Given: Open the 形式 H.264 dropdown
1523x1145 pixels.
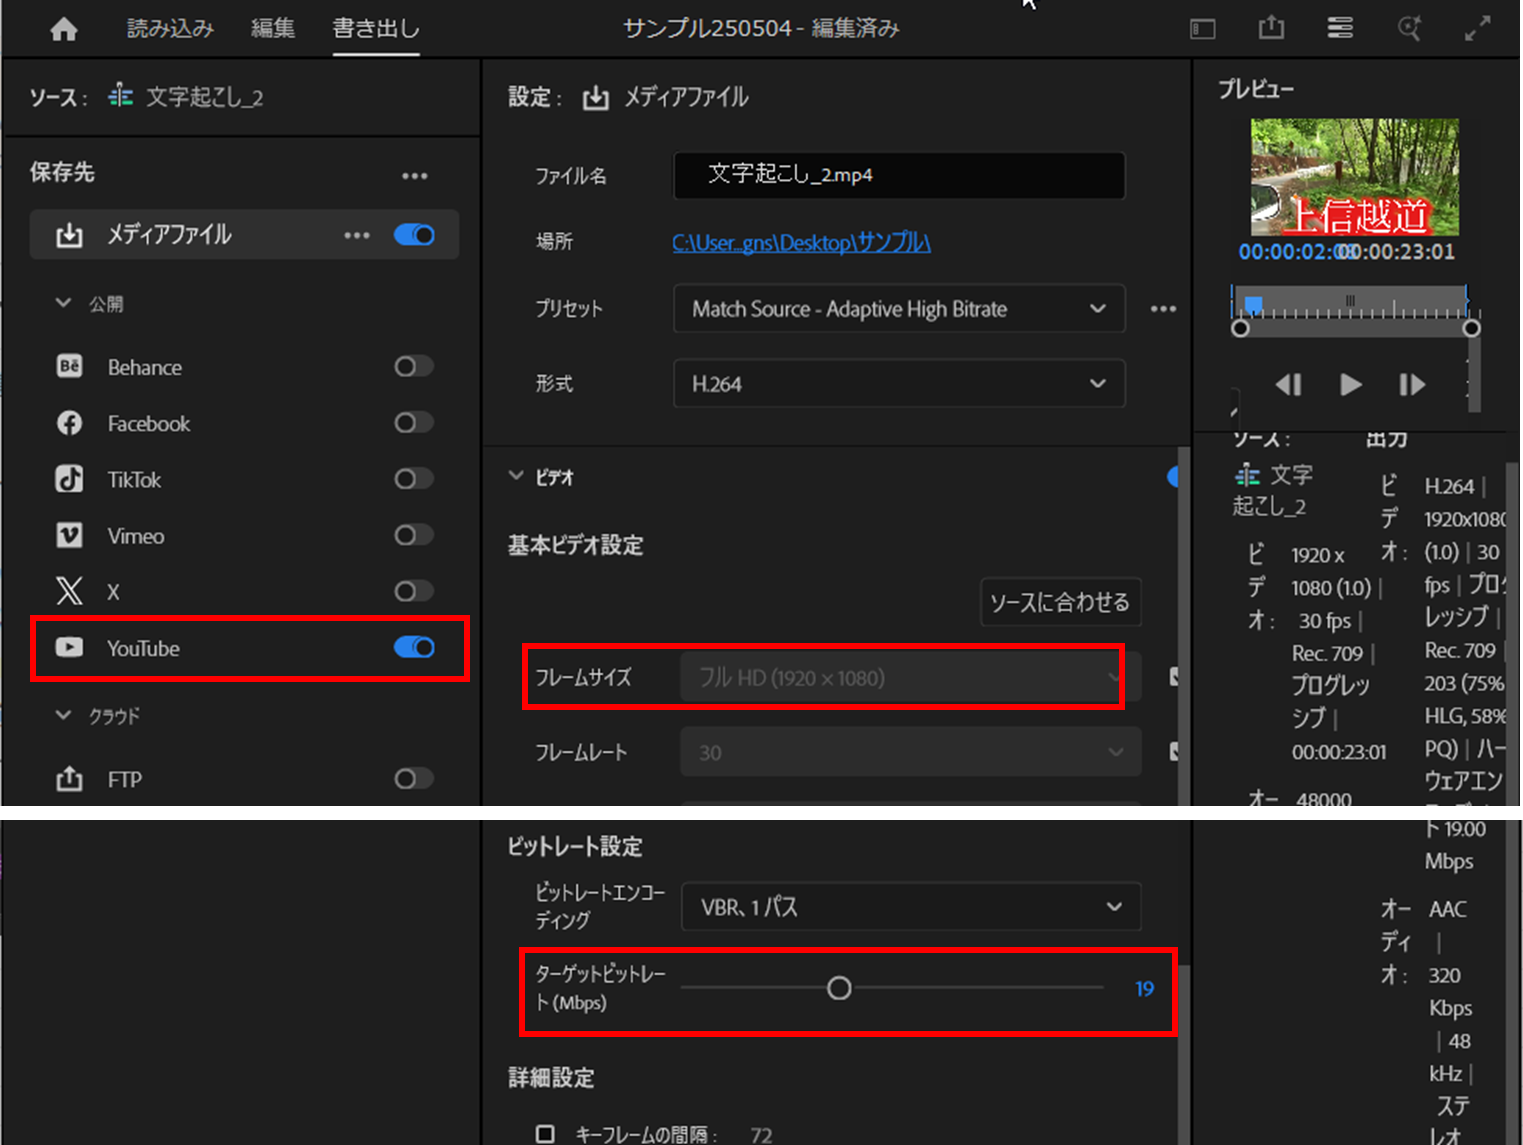Looking at the screenshot, I should coord(897,383).
